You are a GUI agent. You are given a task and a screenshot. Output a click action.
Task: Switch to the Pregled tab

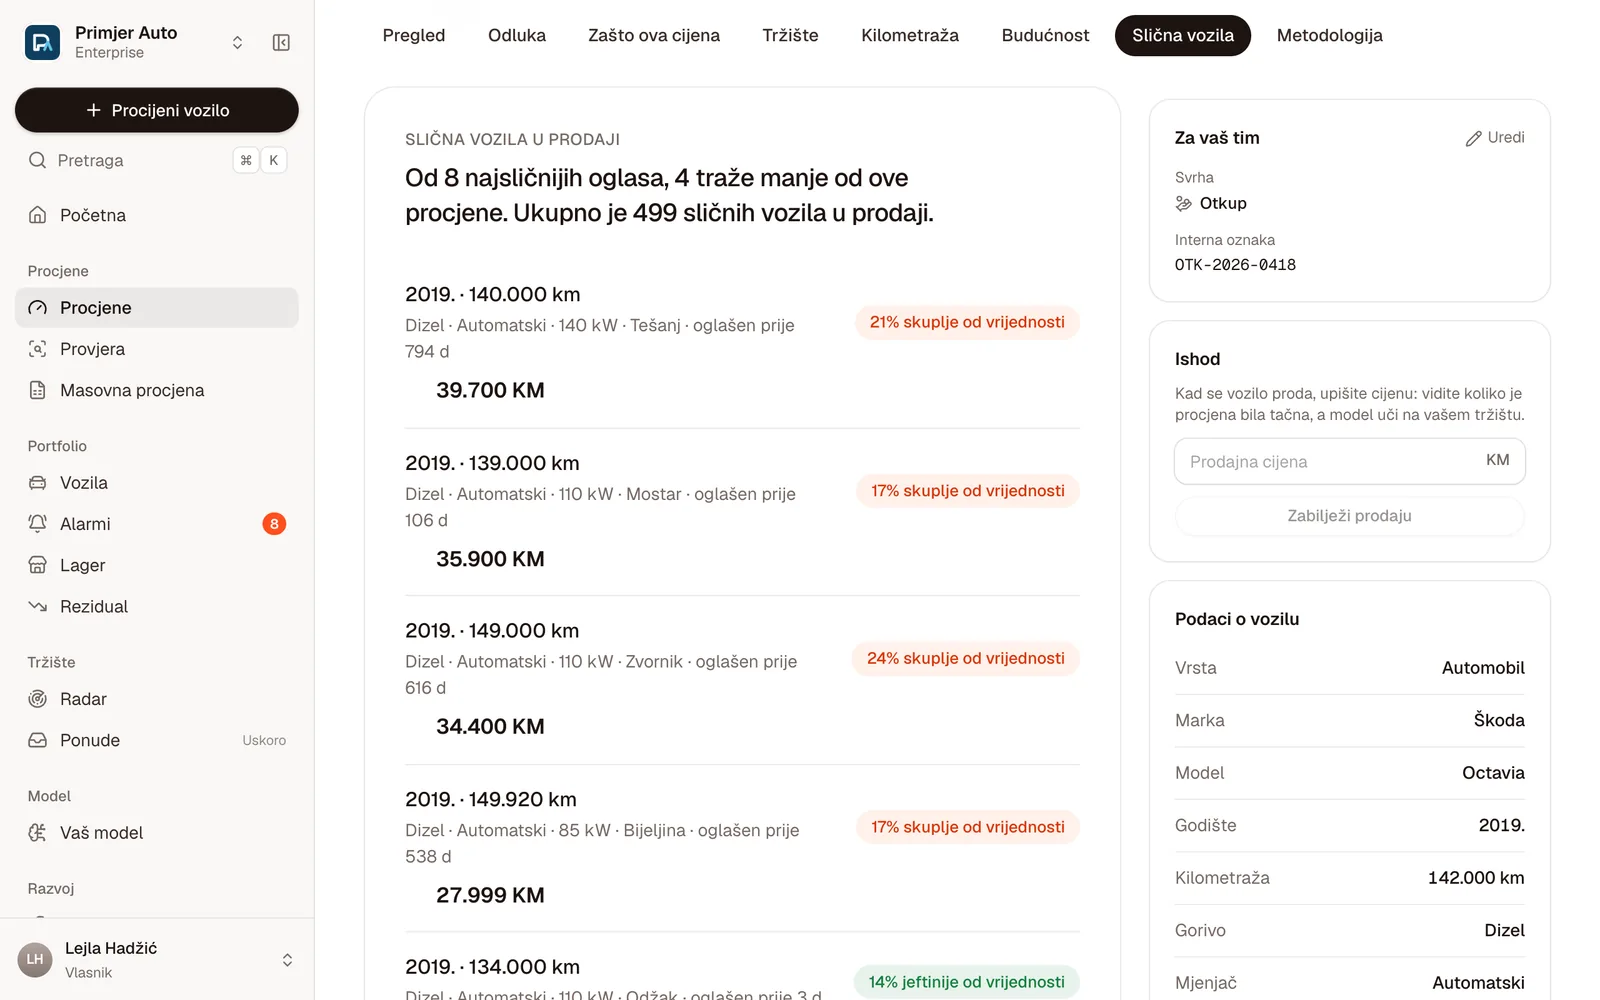pos(414,36)
